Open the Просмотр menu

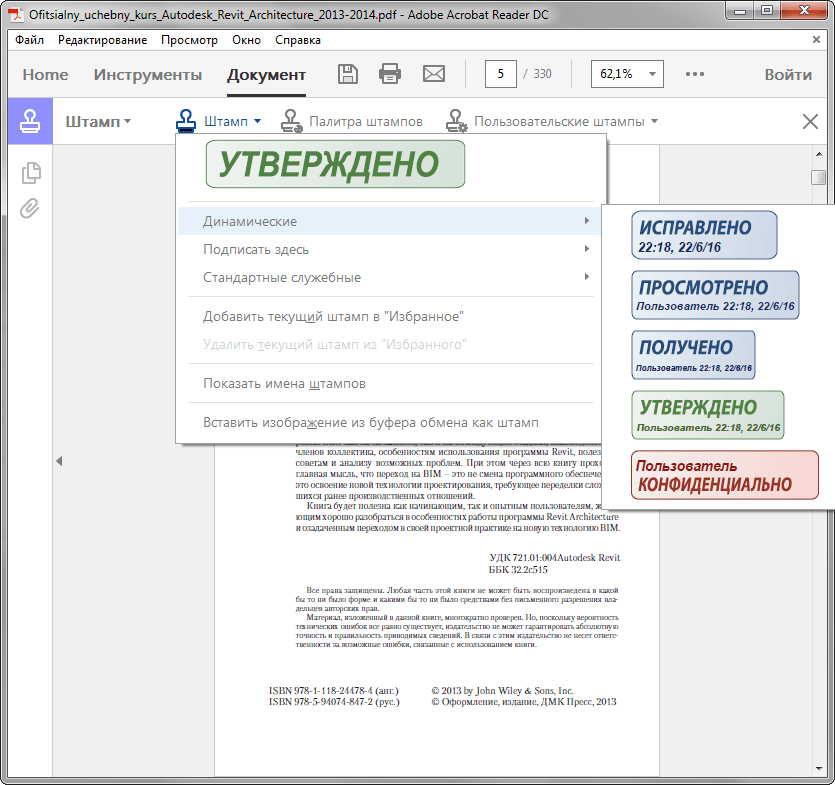tap(190, 40)
